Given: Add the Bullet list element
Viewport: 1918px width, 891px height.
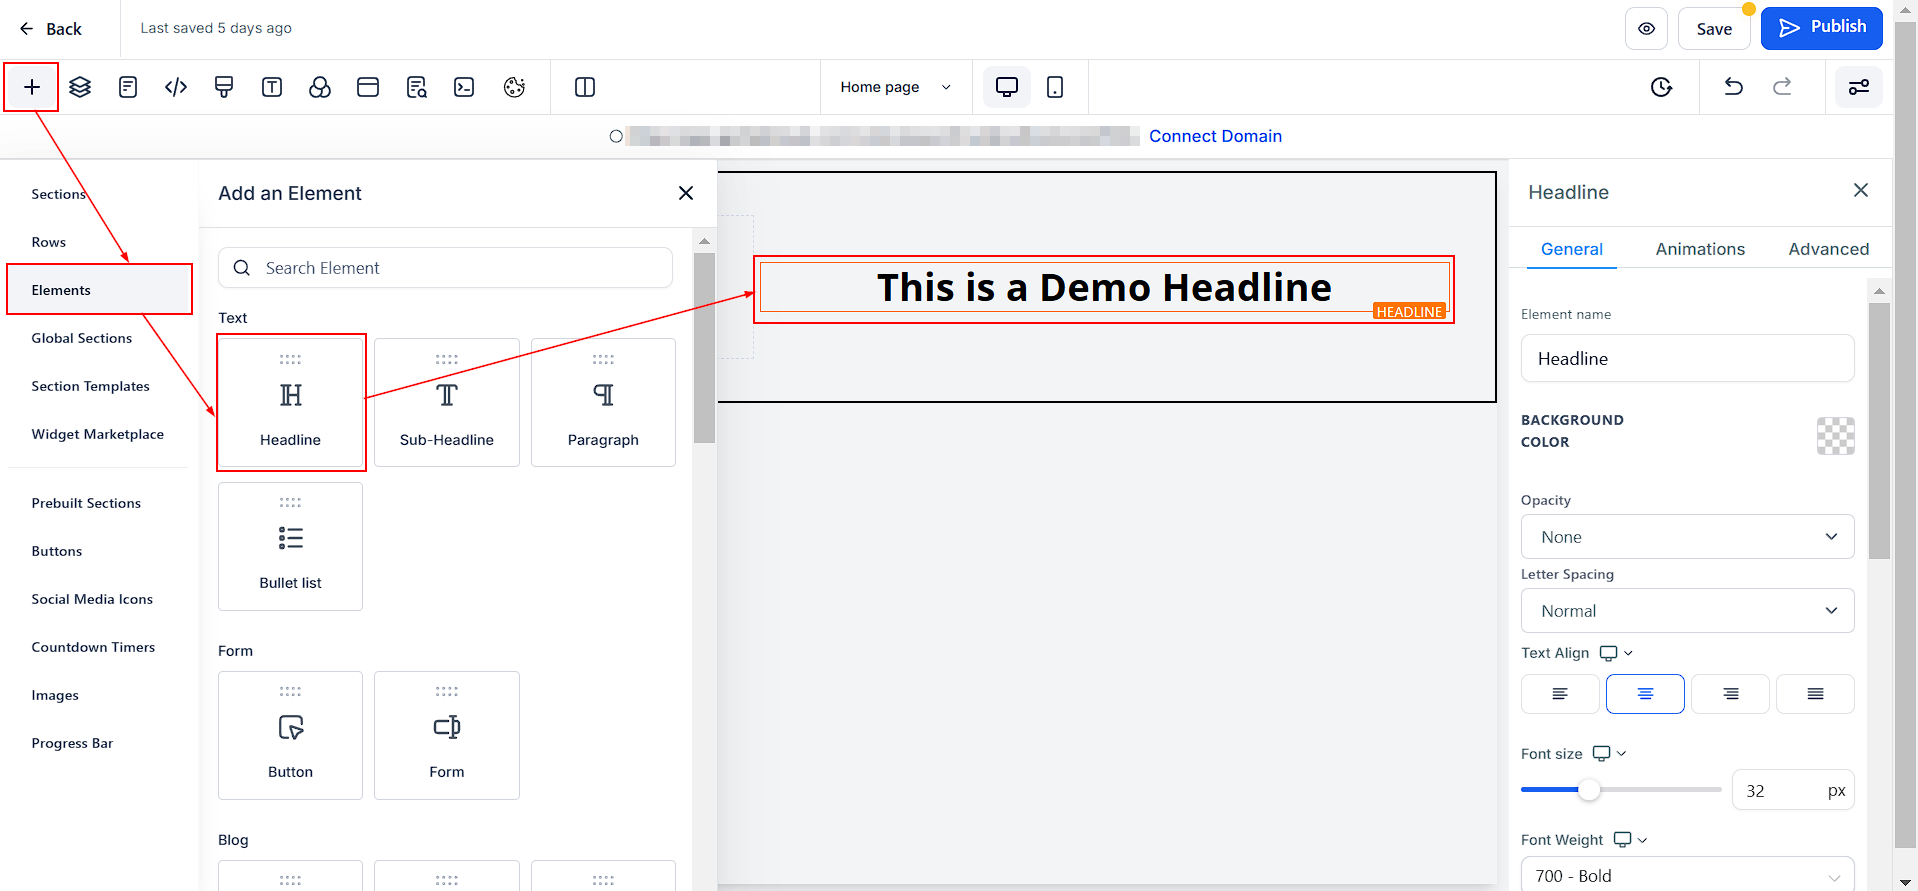Looking at the screenshot, I should pyautogui.click(x=291, y=546).
